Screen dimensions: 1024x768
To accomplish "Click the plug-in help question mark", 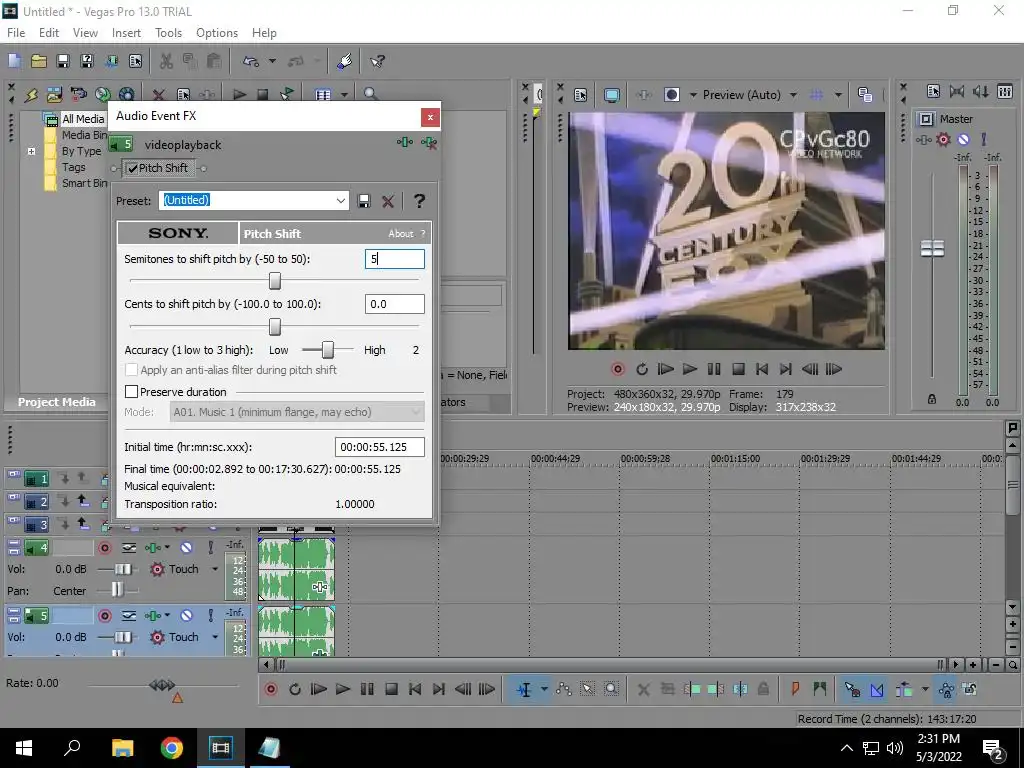I will coord(419,200).
